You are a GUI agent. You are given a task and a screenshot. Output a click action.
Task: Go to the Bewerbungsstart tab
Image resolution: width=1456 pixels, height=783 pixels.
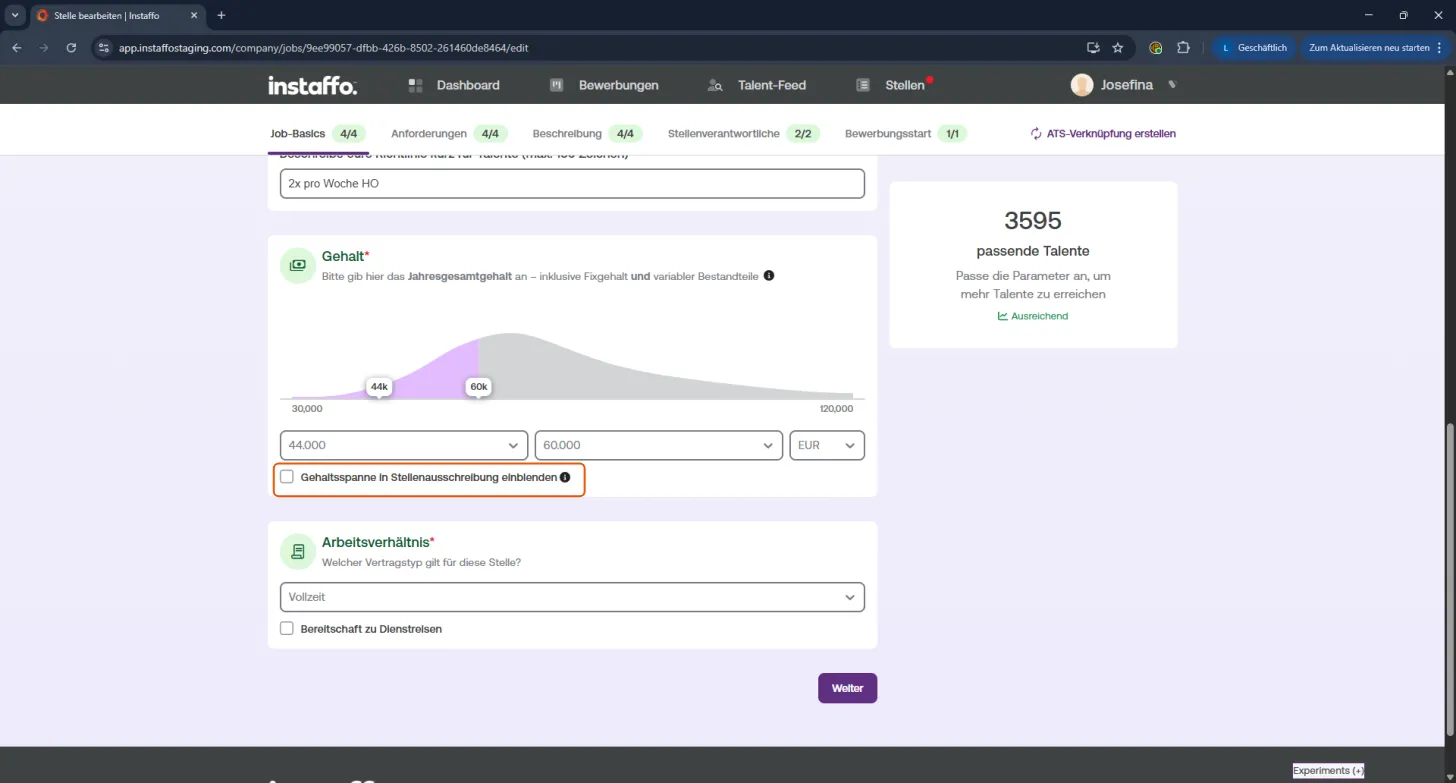click(906, 133)
